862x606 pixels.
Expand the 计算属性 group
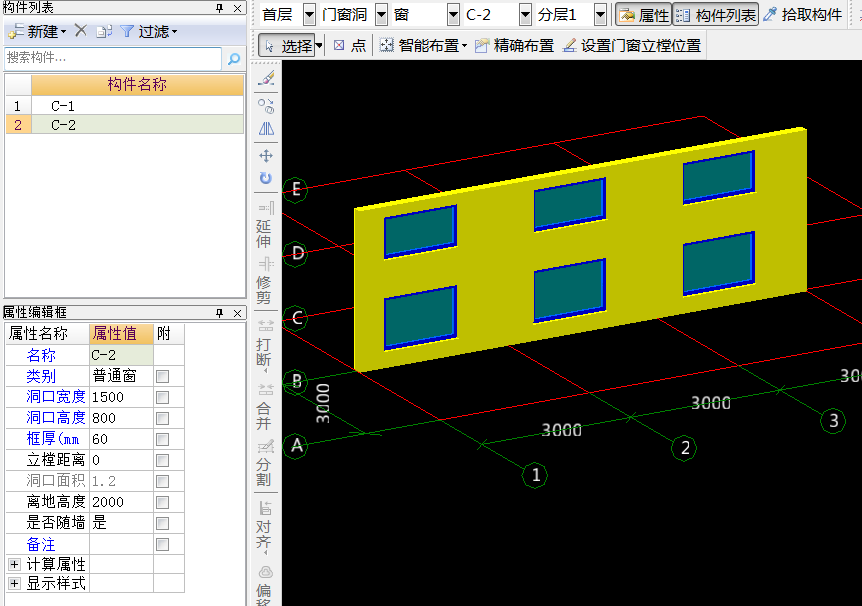(x=14, y=565)
